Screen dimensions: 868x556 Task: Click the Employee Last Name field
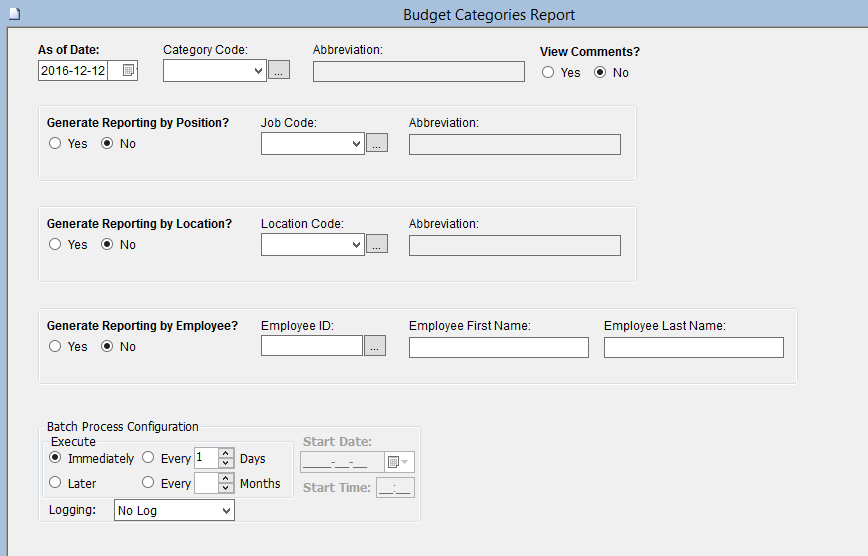tap(693, 347)
